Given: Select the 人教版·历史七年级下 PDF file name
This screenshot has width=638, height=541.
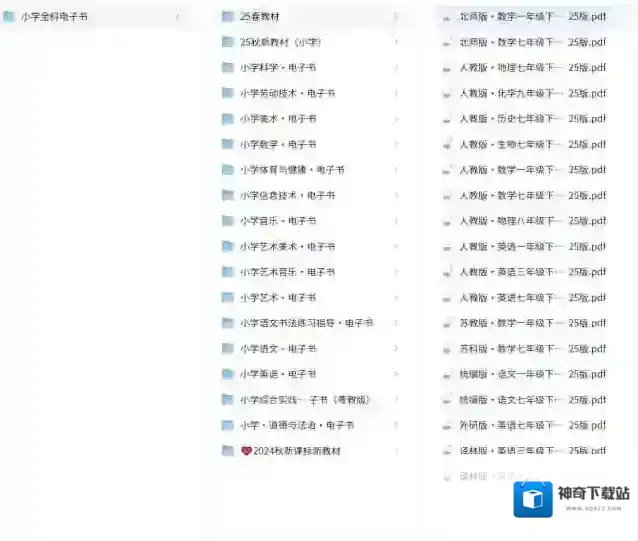Looking at the screenshot, I should [510, 119].
